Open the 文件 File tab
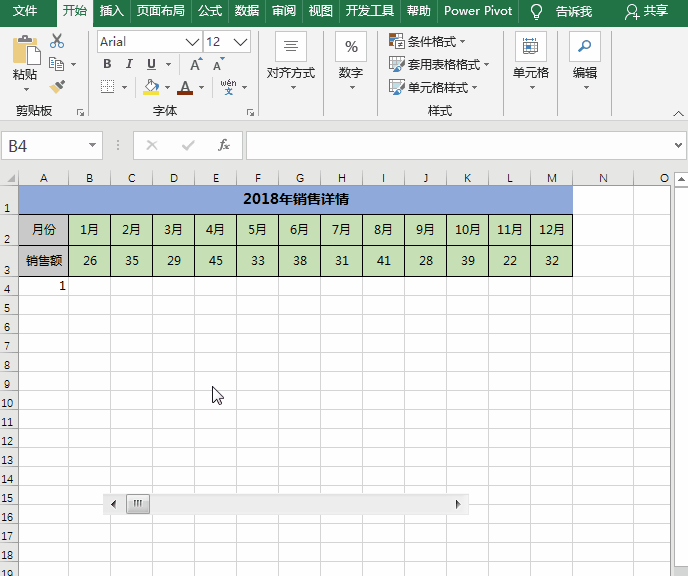The width and height of the screenshot is (688, 576). [25, 11]
